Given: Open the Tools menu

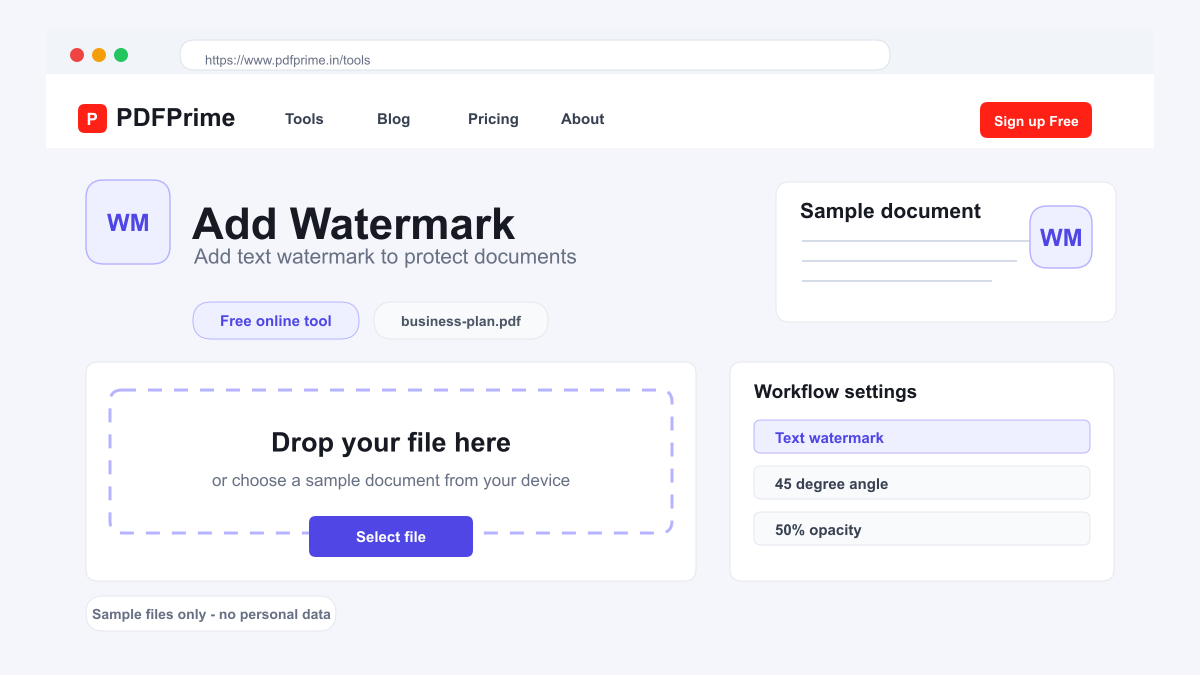Looking at the screenshot, I should tap(304, 119).
